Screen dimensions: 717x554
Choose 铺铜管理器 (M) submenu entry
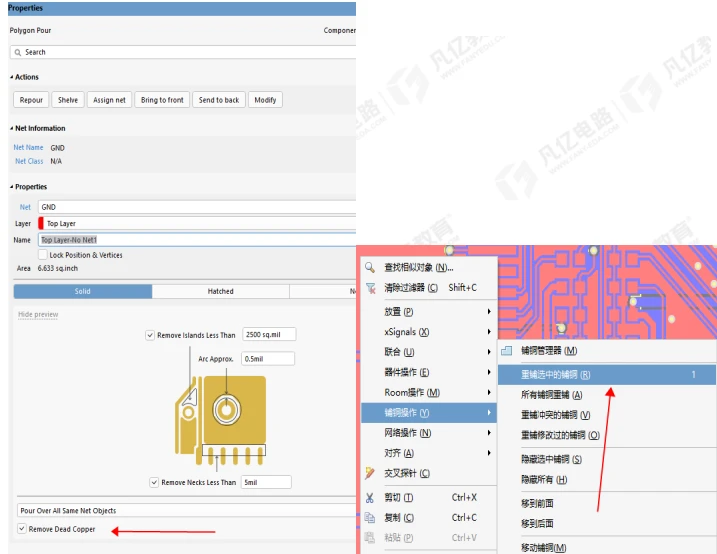[607, 351]
